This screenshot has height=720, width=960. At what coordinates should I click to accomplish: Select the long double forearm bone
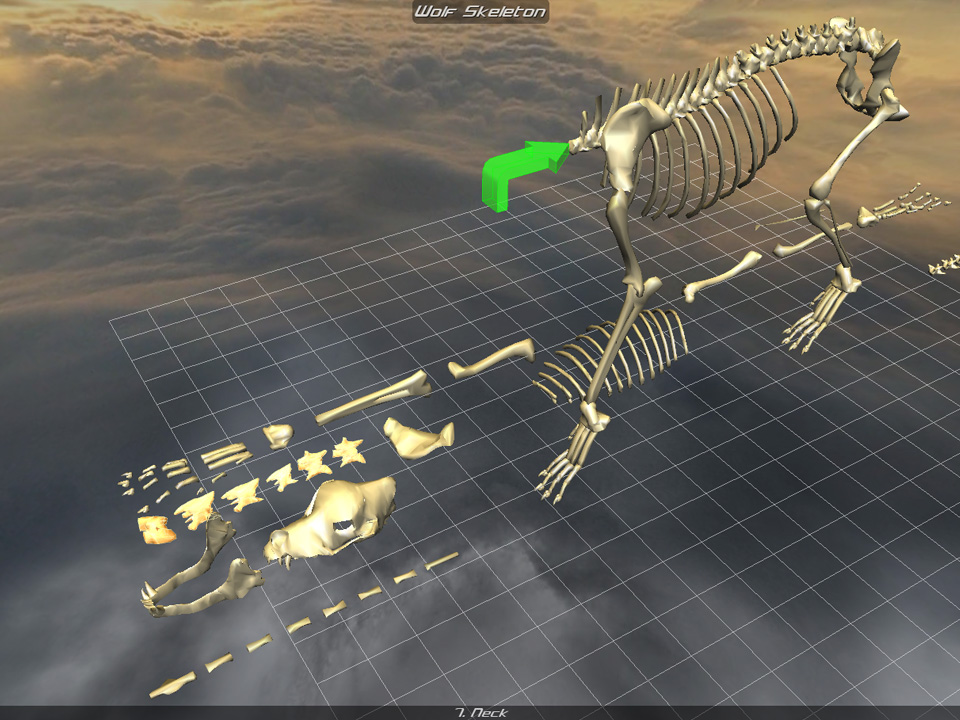pos(373,399)
